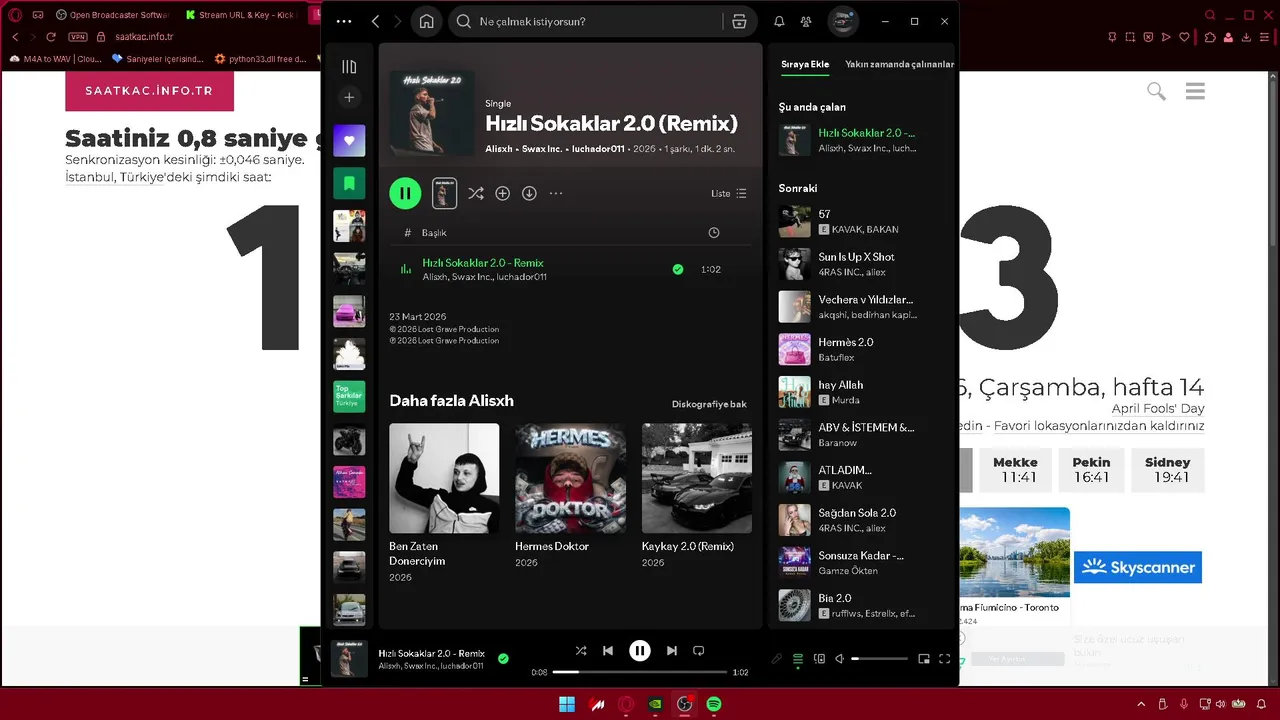Go back in Spotify navigation
This screenshot has width=1280, height=720.
(375, 21)
